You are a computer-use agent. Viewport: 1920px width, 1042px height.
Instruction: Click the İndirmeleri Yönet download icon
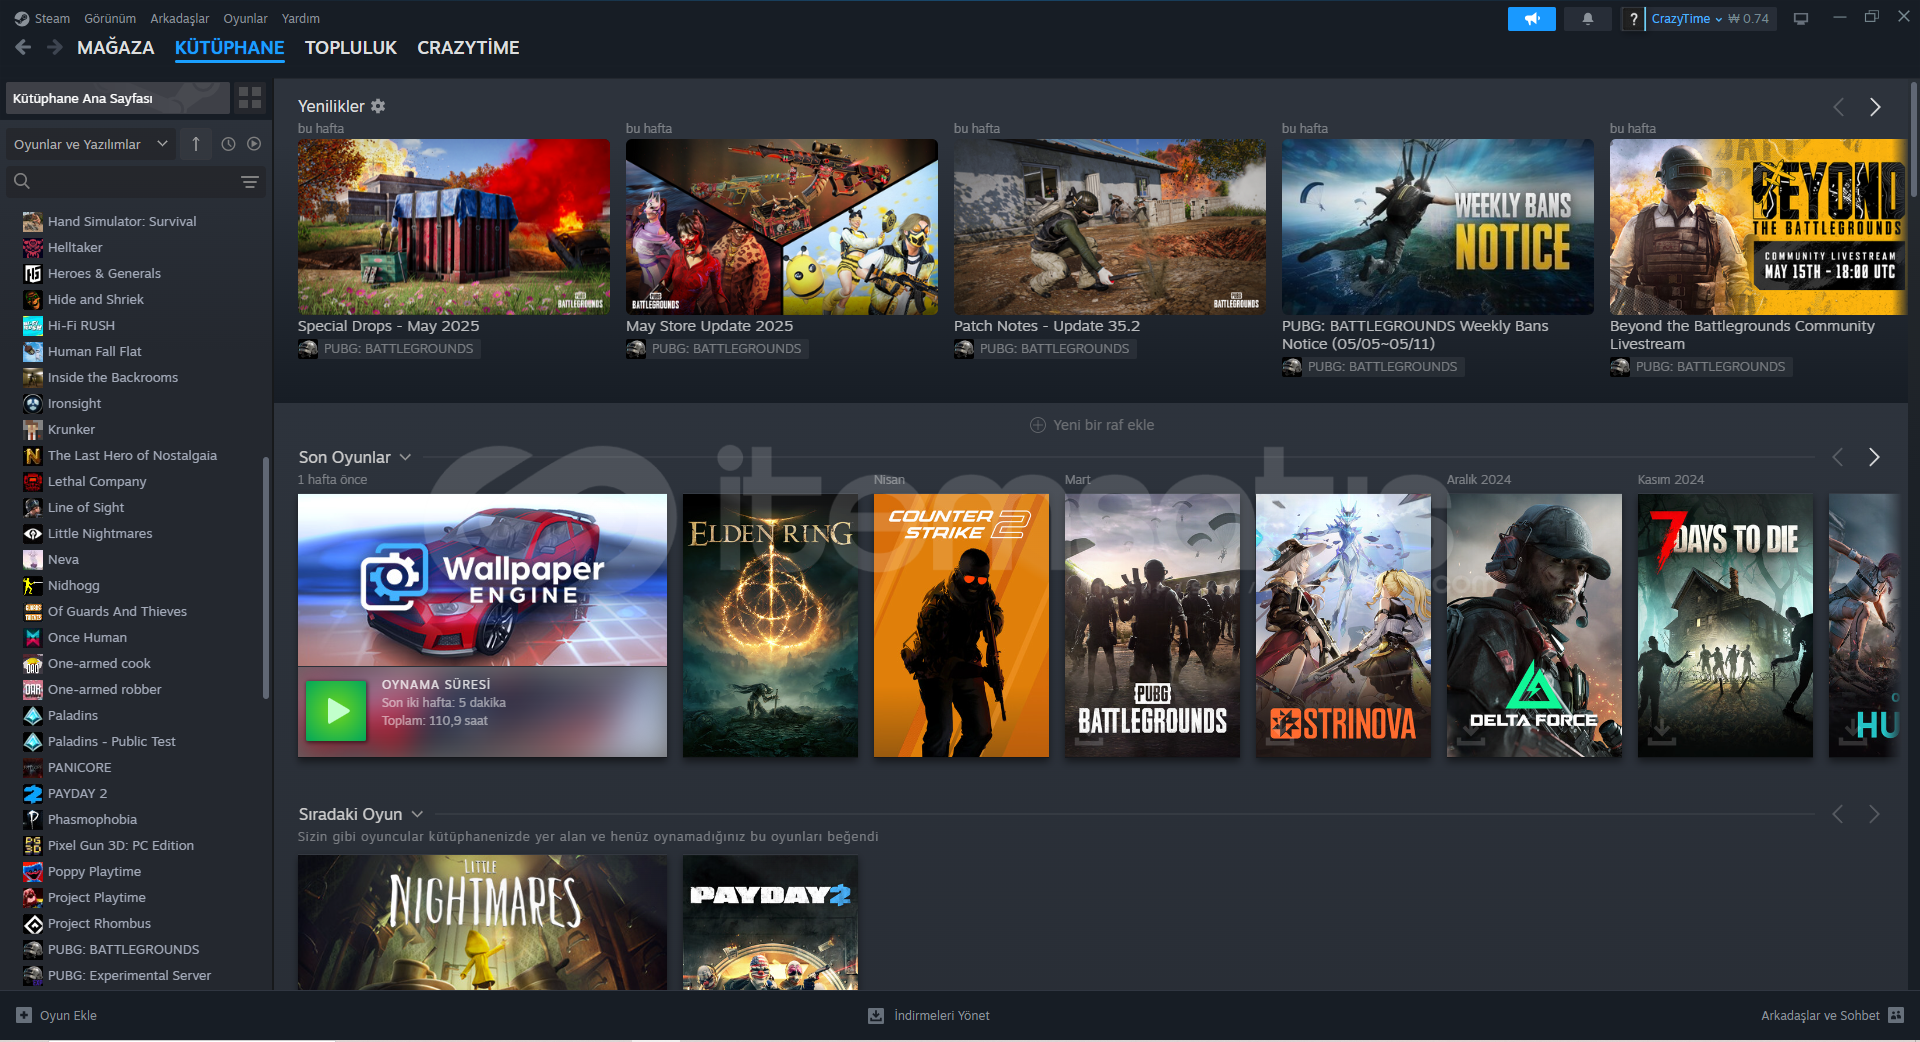click(876, 1015)
